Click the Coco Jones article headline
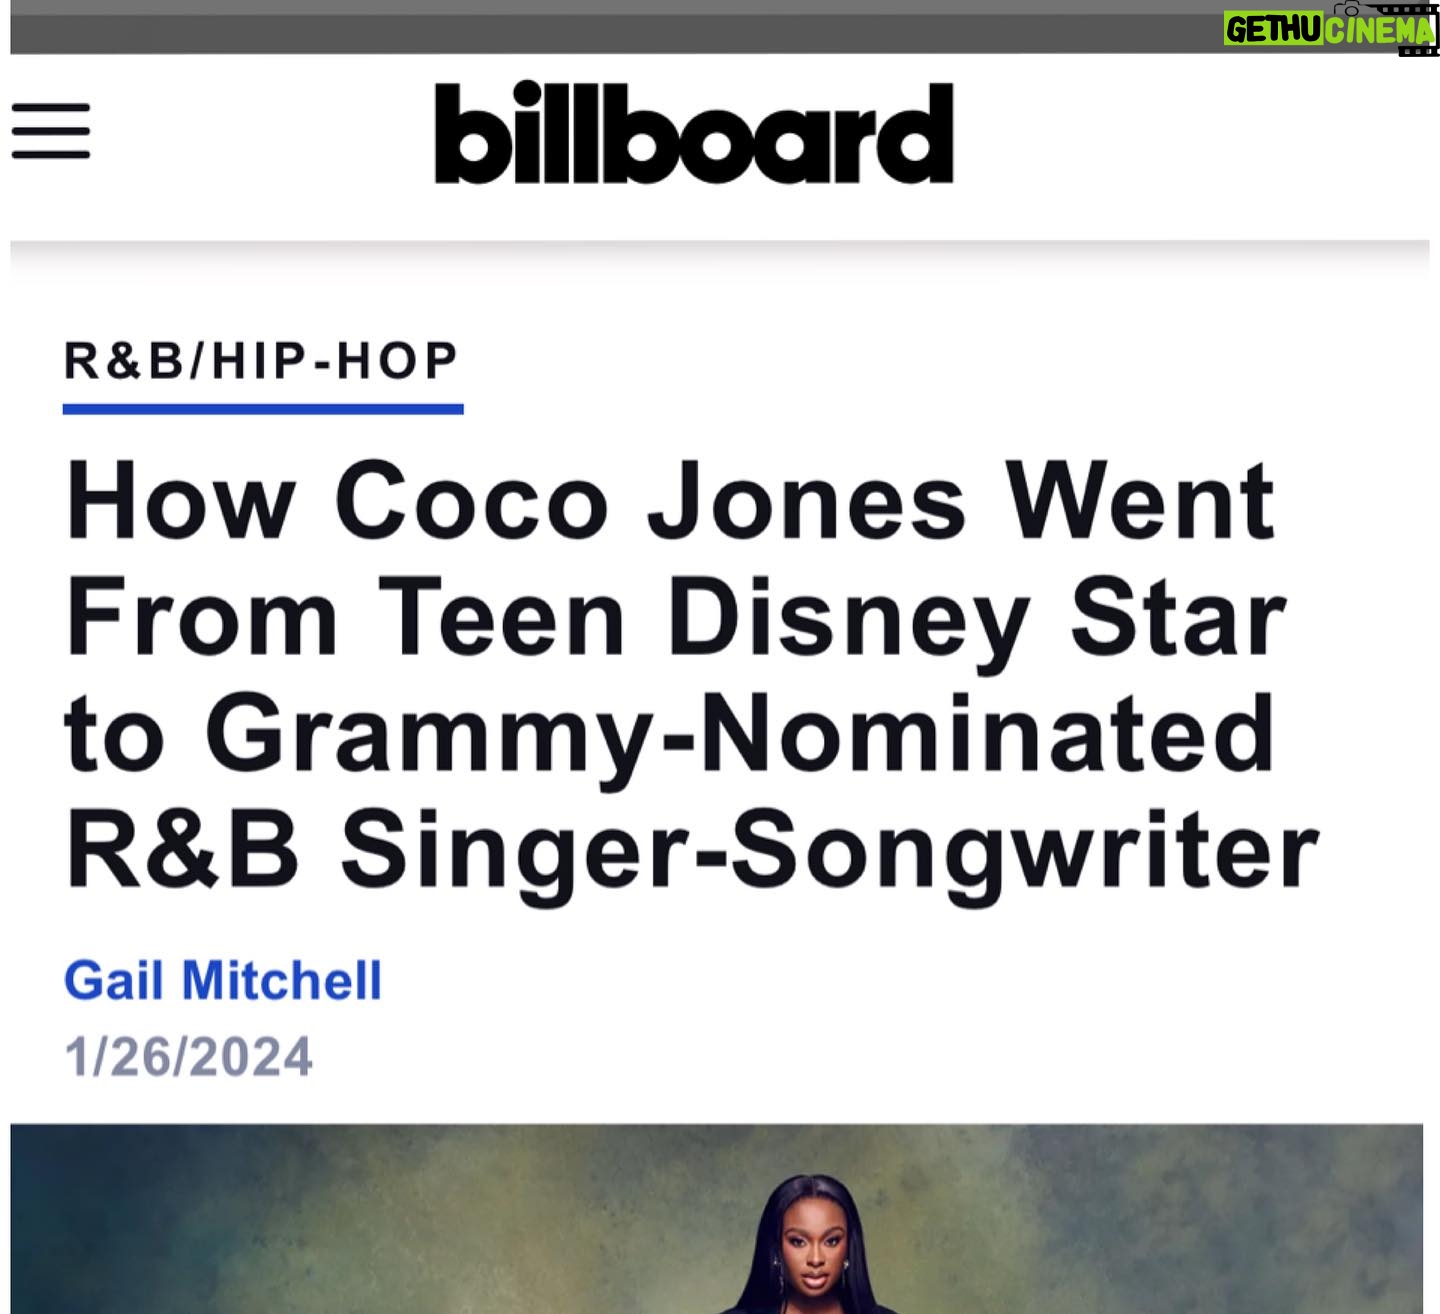 coord(692,675)
